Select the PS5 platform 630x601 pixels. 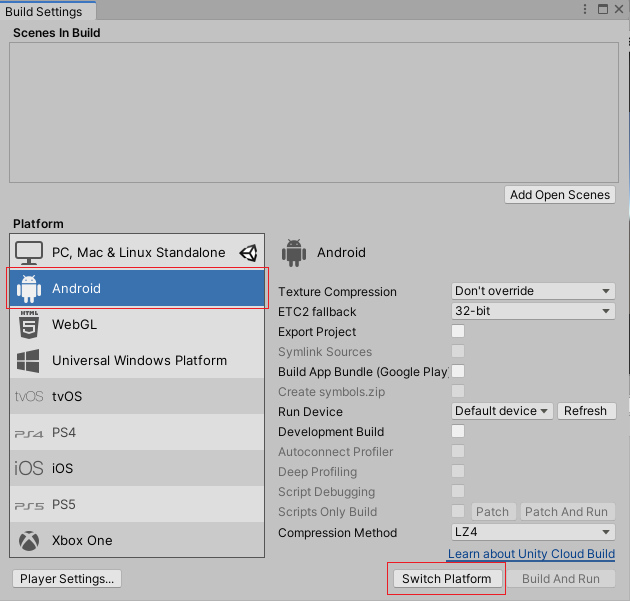pyautogui.click(x=137, y=504)
